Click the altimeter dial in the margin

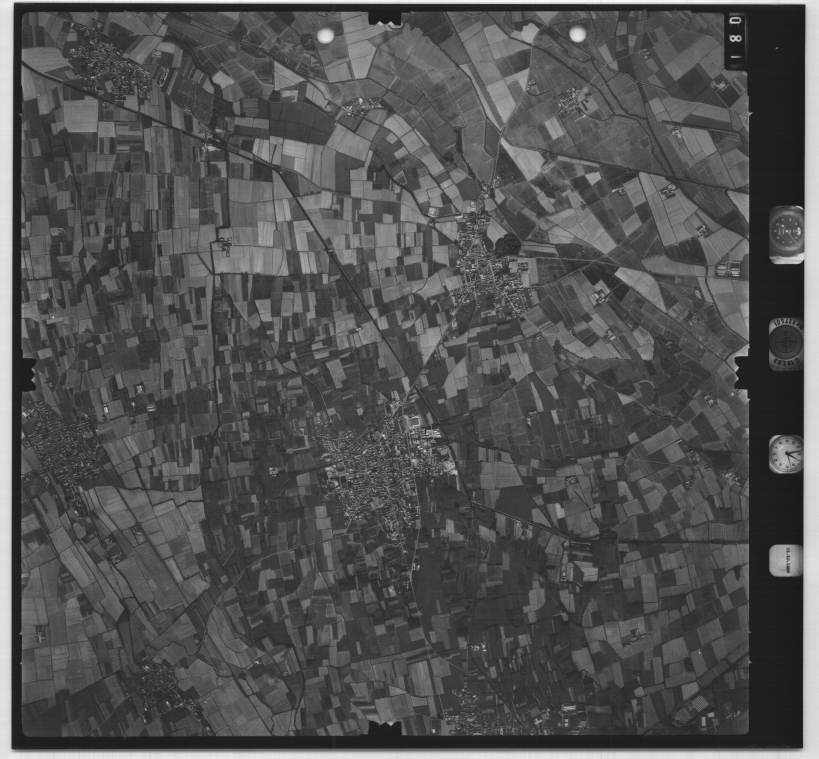pyautogui.click(x=786, y=234)
